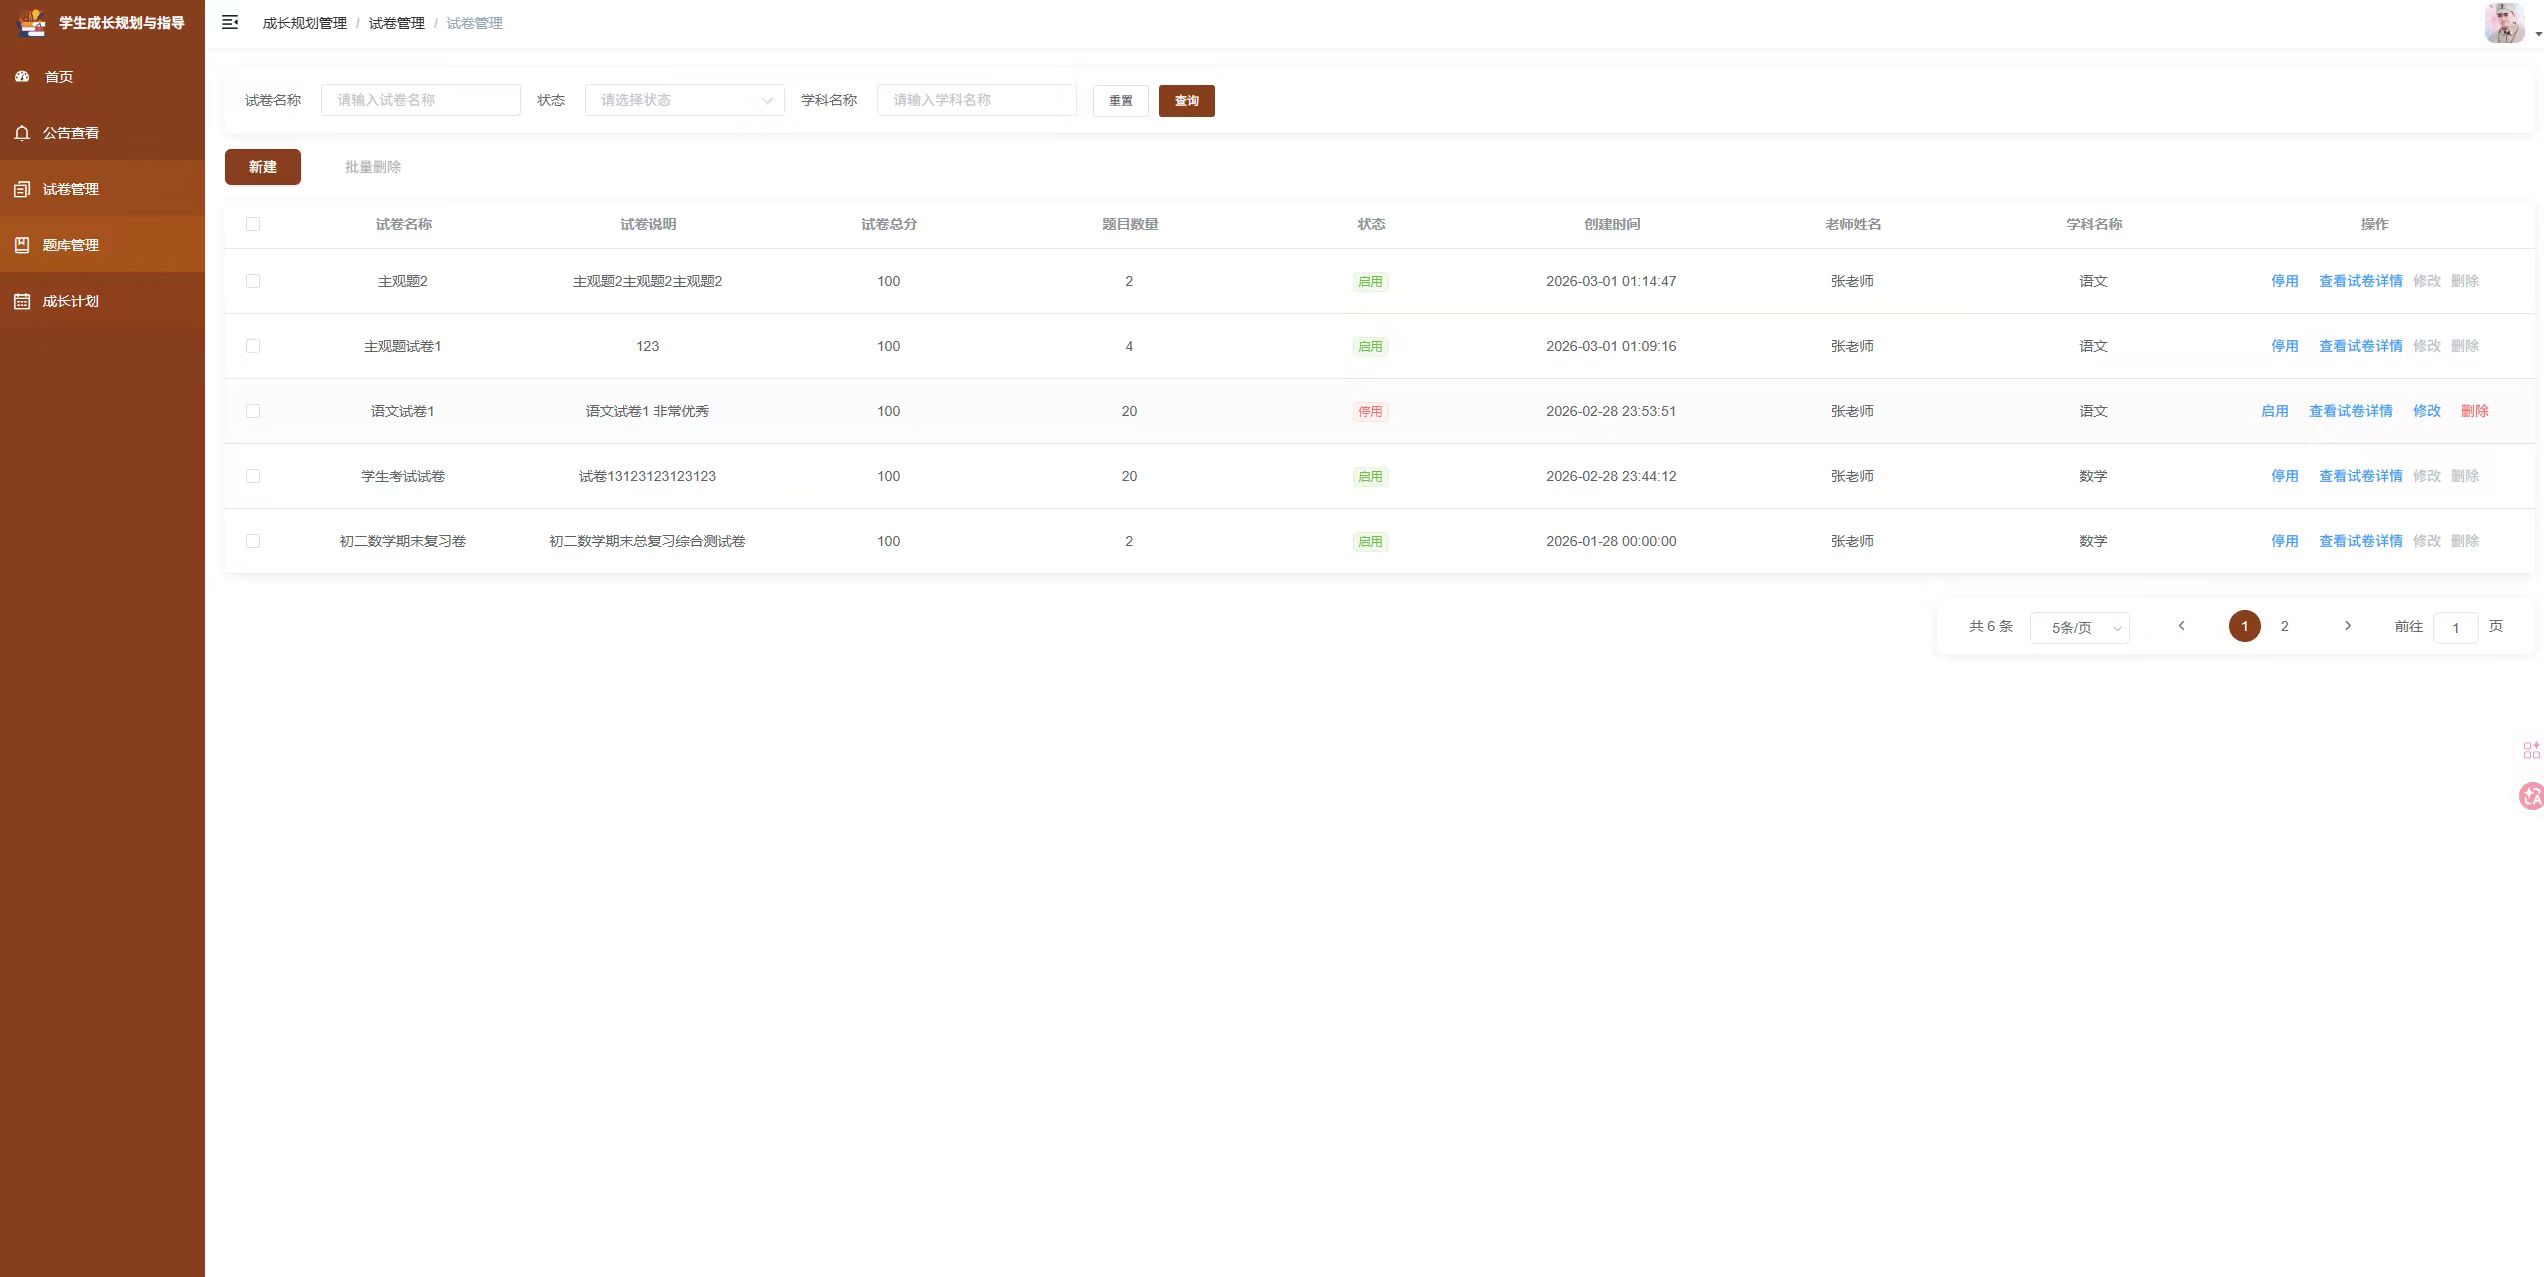Viewport: 2544px width, 1277px height.
Task: View 查看试卷详情 for 主观题试卷1
Action: pos(2360,346)
